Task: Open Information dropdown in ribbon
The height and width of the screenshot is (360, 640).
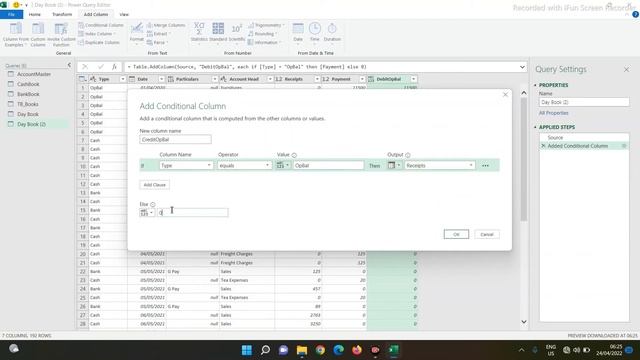Action: 264,42
